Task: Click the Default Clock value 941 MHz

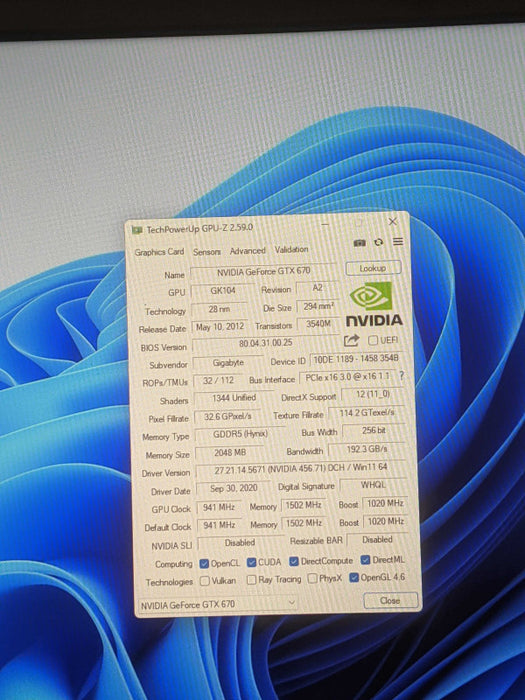Action: [x=219, y=525]
